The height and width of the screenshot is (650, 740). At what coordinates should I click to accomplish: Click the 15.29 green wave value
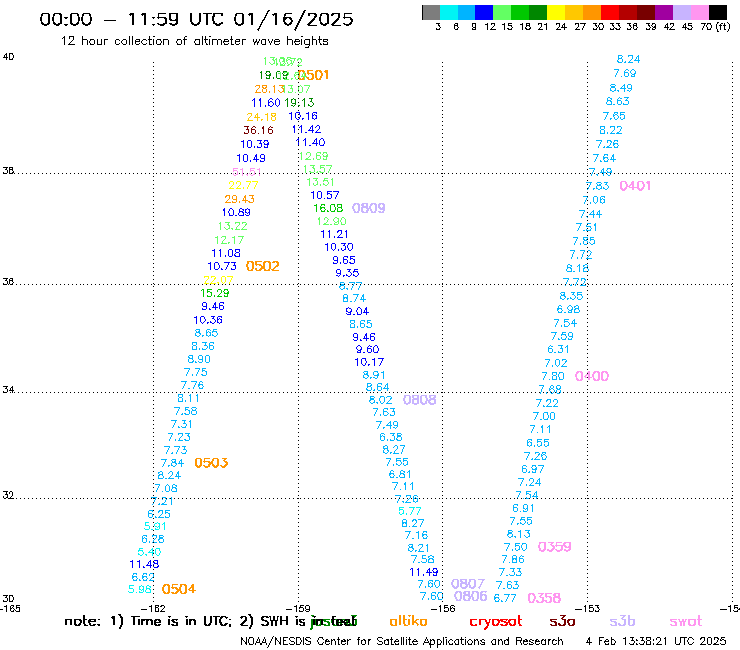(214, 293)
